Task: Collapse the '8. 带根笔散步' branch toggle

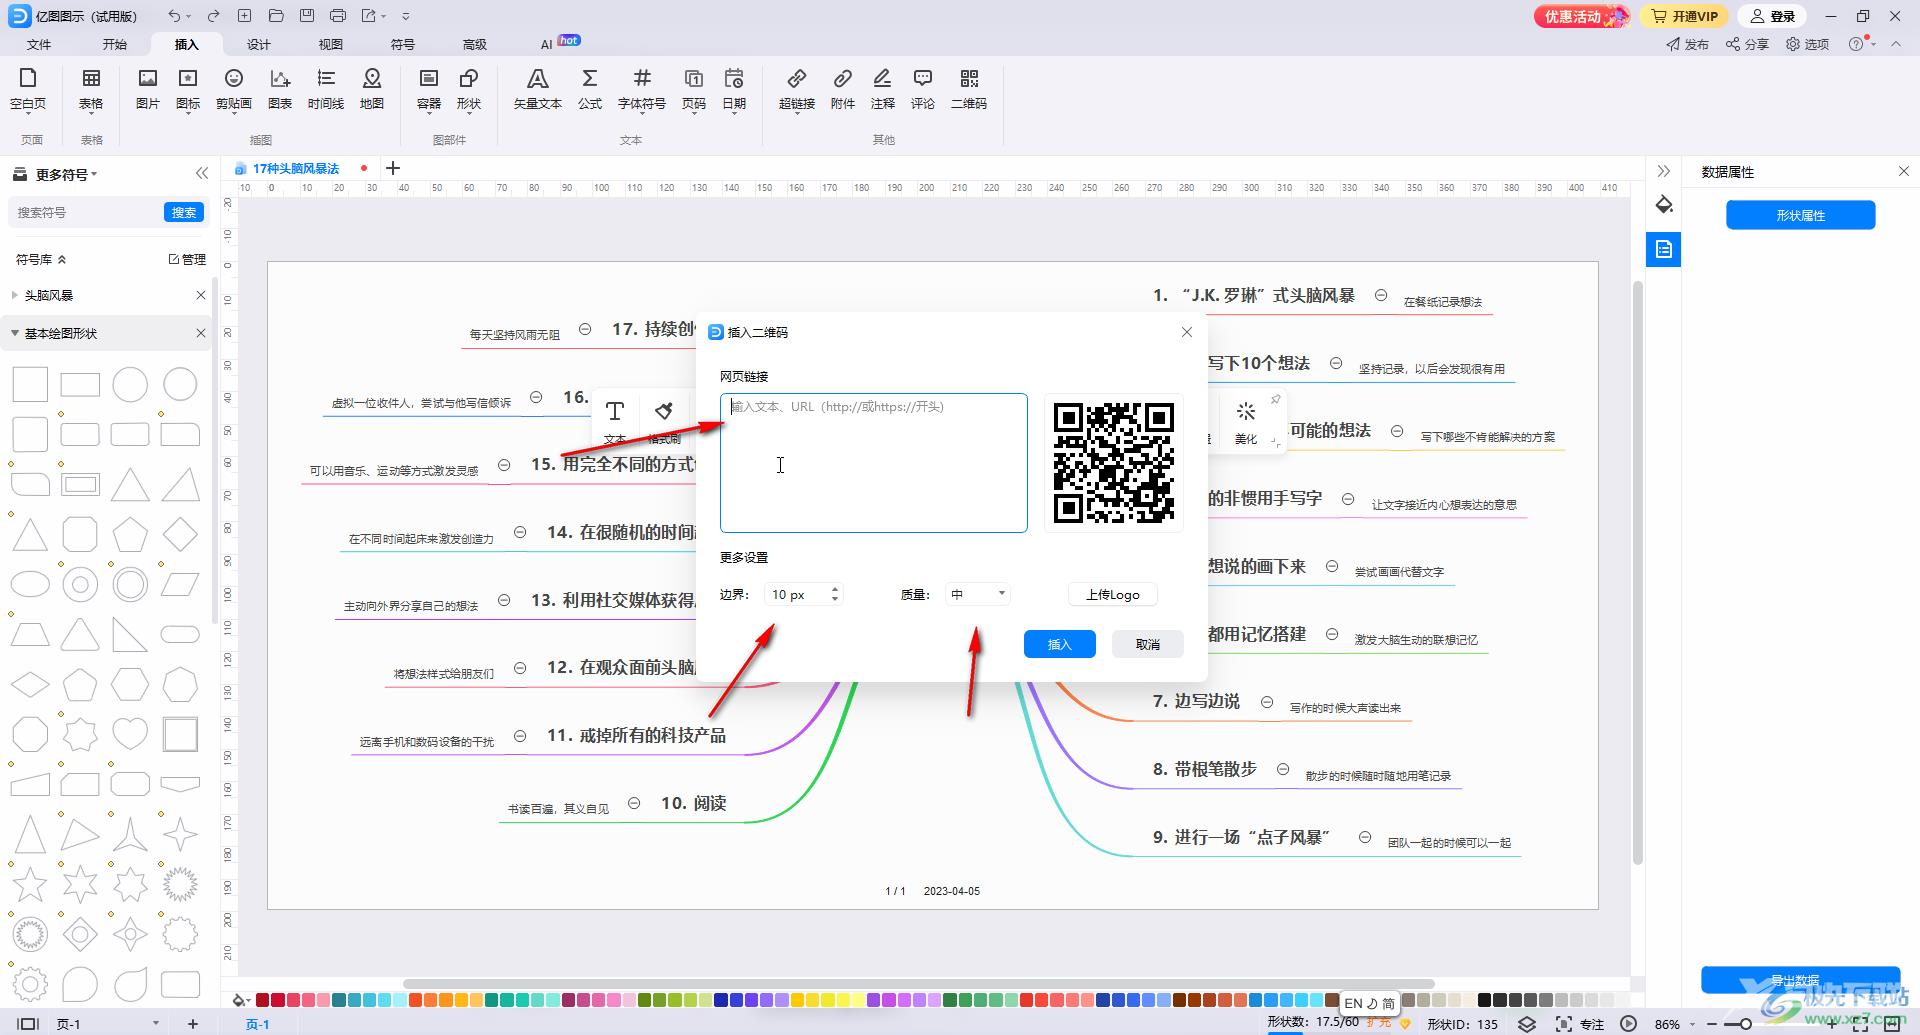Action: click(1283, 769)
